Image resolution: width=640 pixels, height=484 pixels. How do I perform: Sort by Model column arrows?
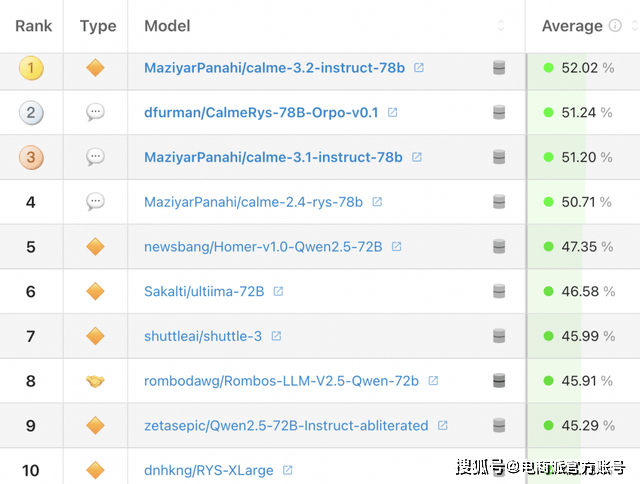tap(501, 26)
